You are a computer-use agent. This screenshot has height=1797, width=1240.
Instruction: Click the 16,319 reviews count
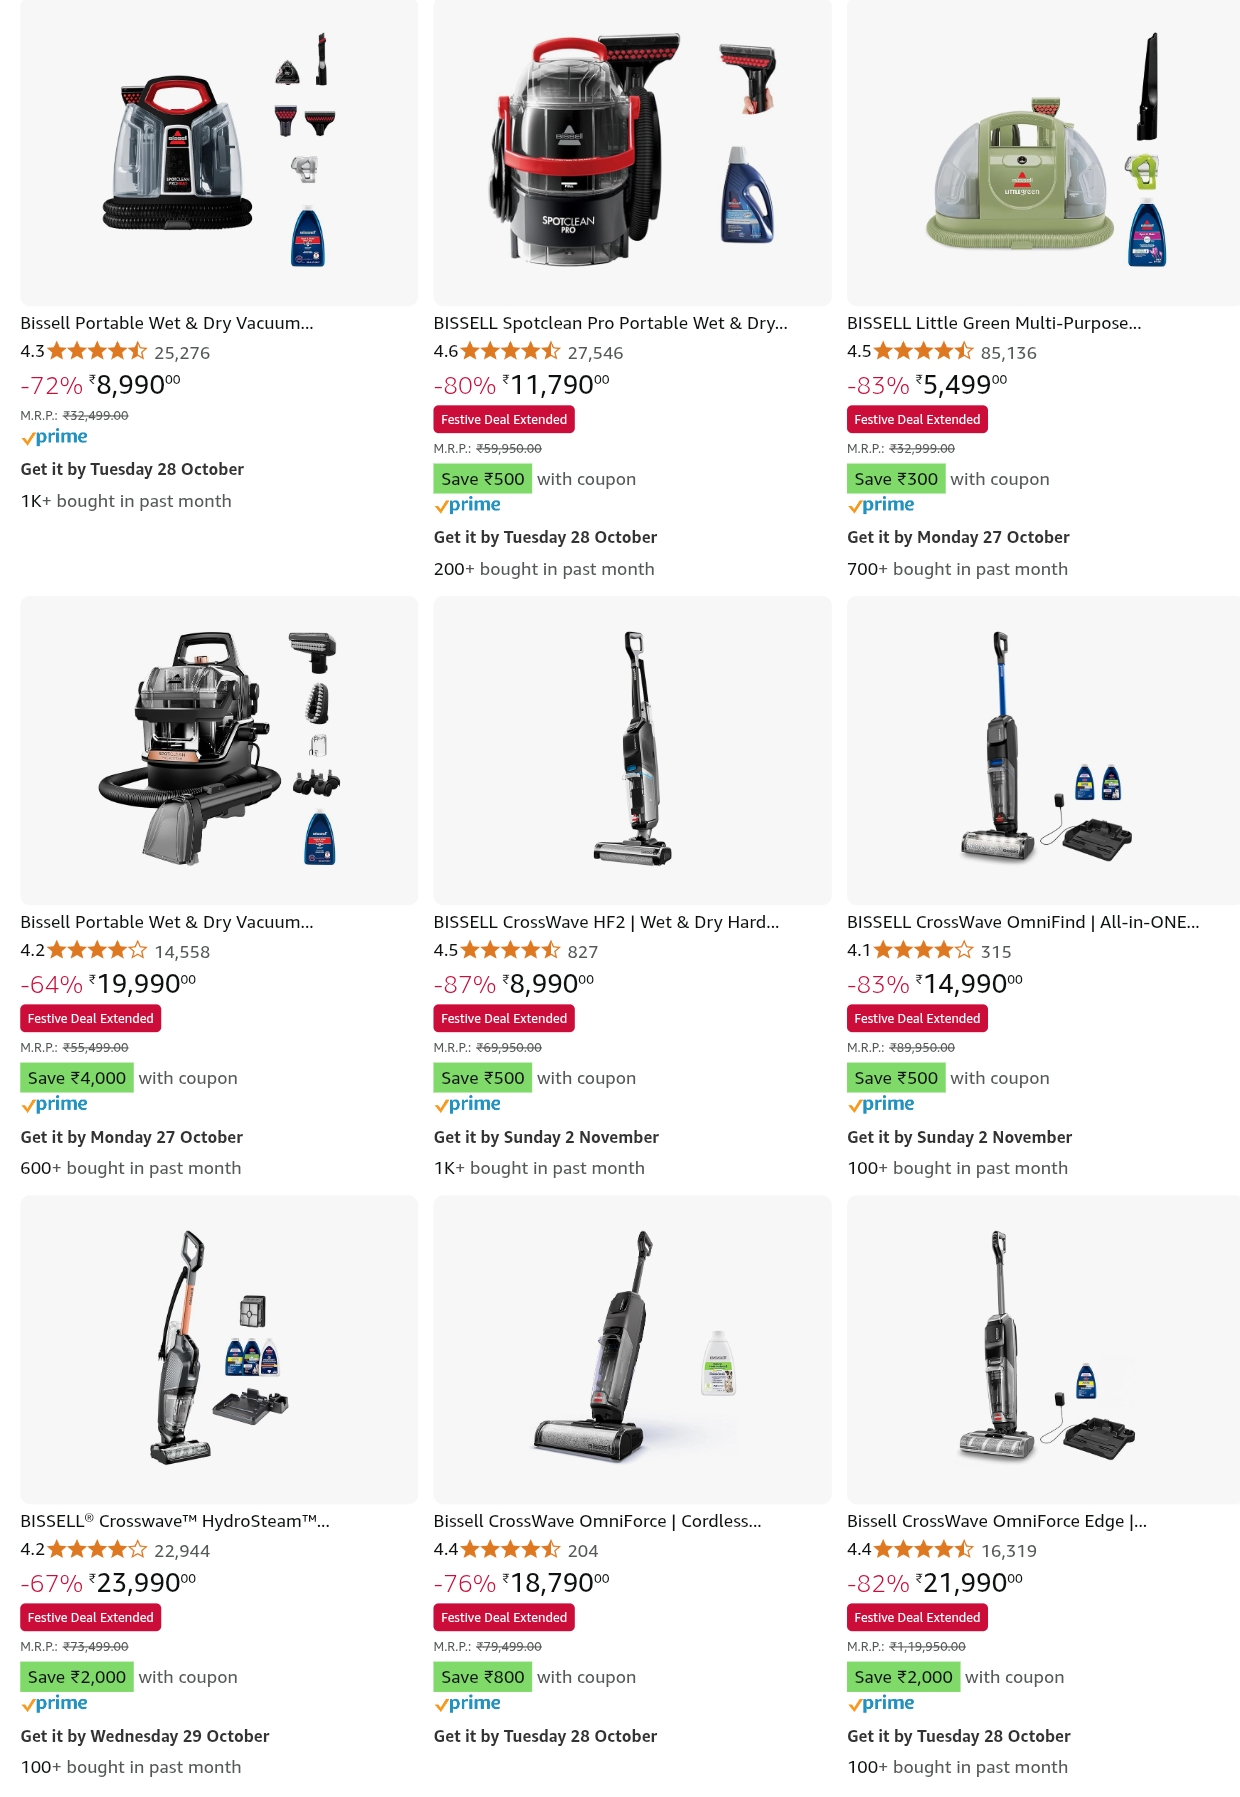pyautogui.click(x=1008, y=1551)
